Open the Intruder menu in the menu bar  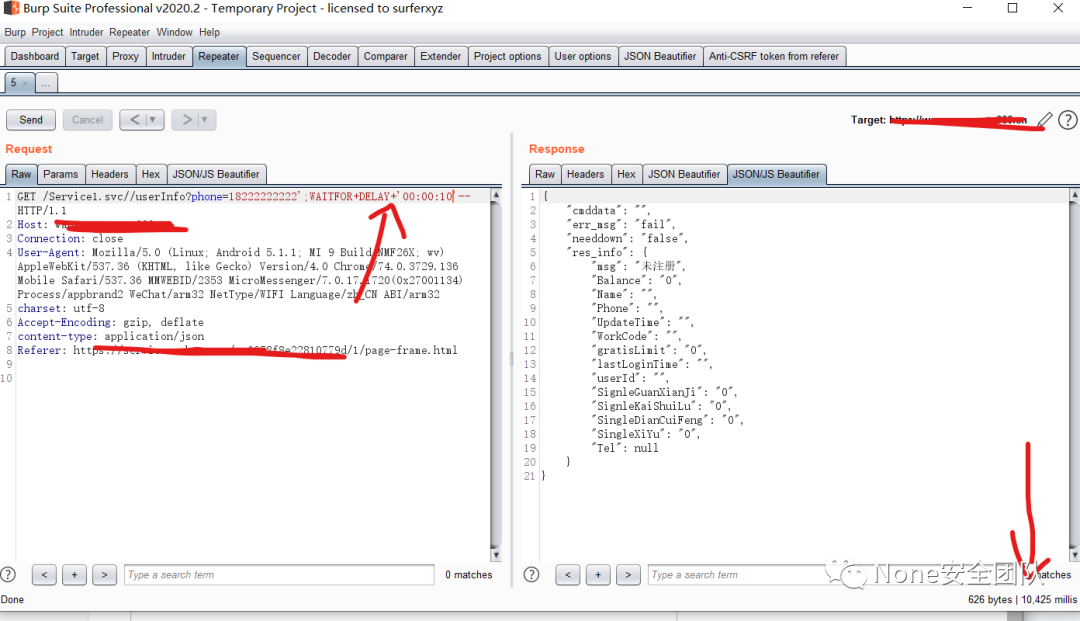pos(86,32)
